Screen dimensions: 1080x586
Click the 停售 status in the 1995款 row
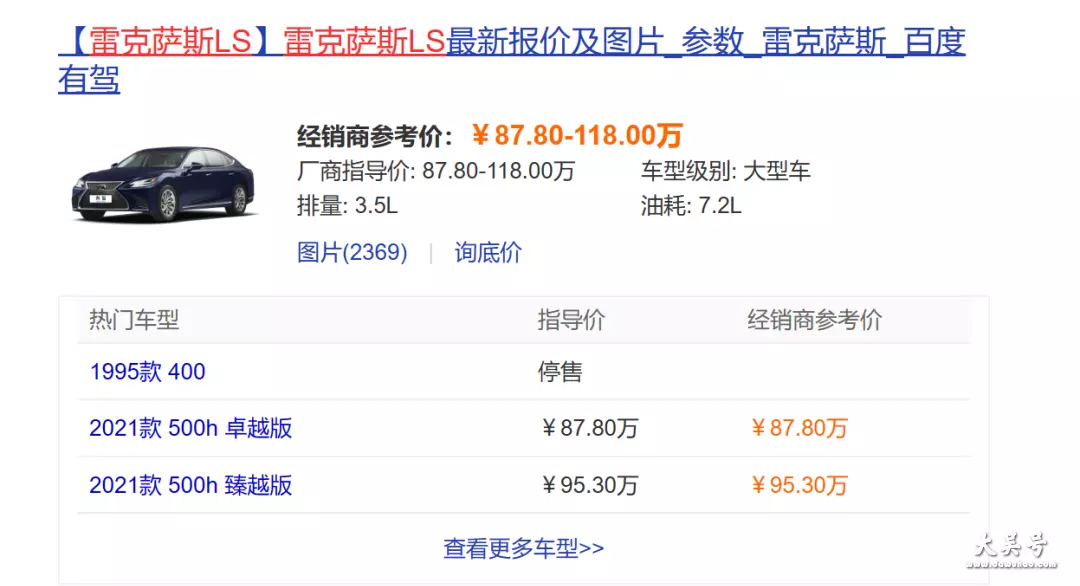click(560, 372)
